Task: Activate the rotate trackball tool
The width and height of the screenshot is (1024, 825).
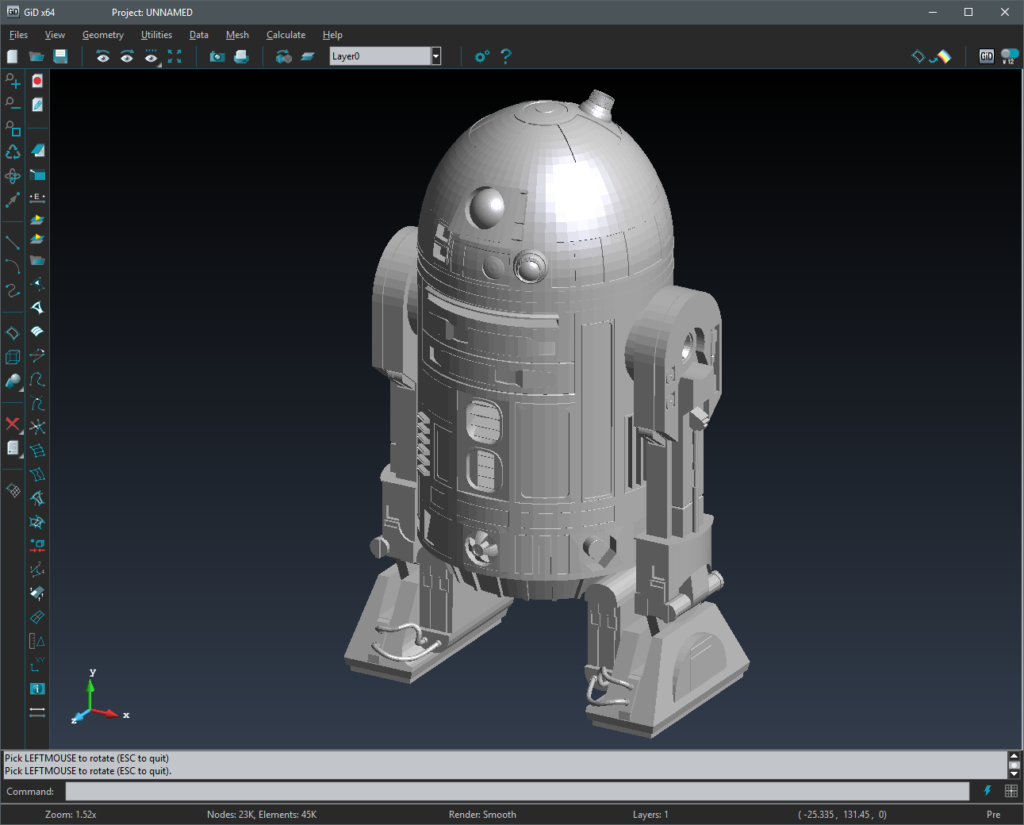Action: click(x=12, y=176)
